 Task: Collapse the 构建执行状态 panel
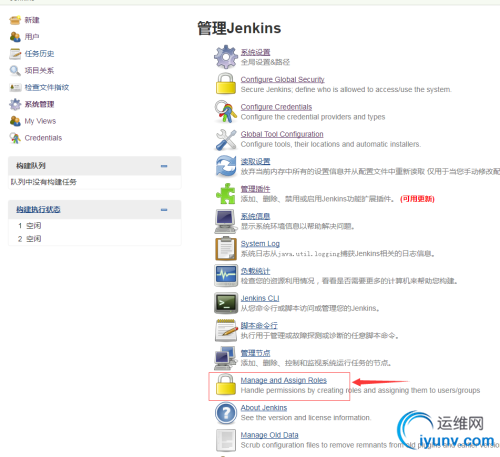pos(164,210)
